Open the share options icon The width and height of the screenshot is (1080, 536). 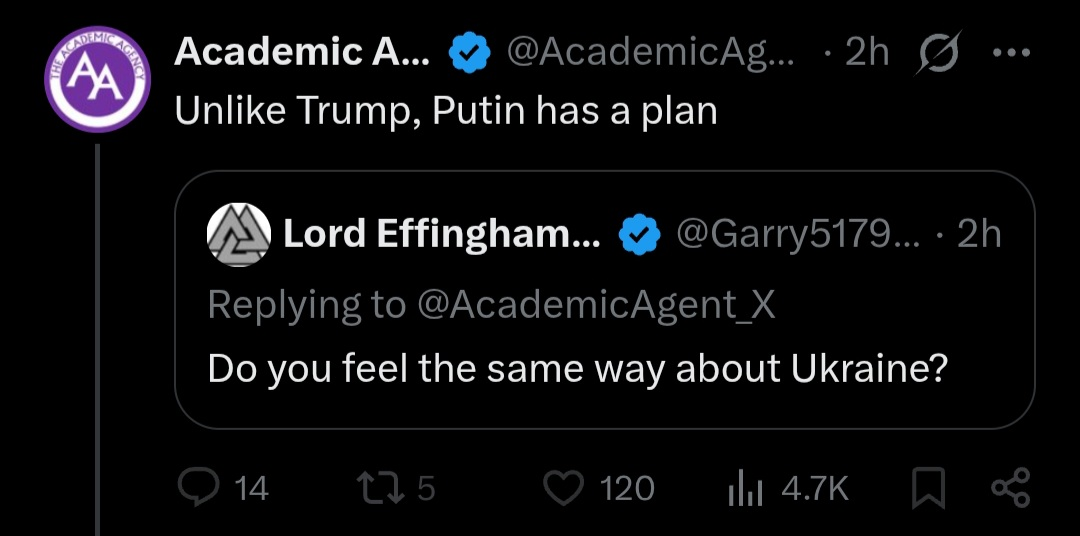click(x=1008, y=488)
